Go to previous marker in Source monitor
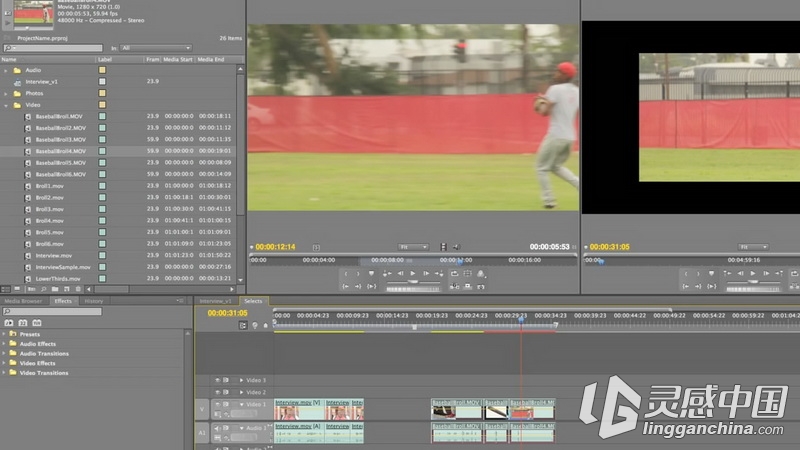Viewport: 800px width, 450px height. 387,274
